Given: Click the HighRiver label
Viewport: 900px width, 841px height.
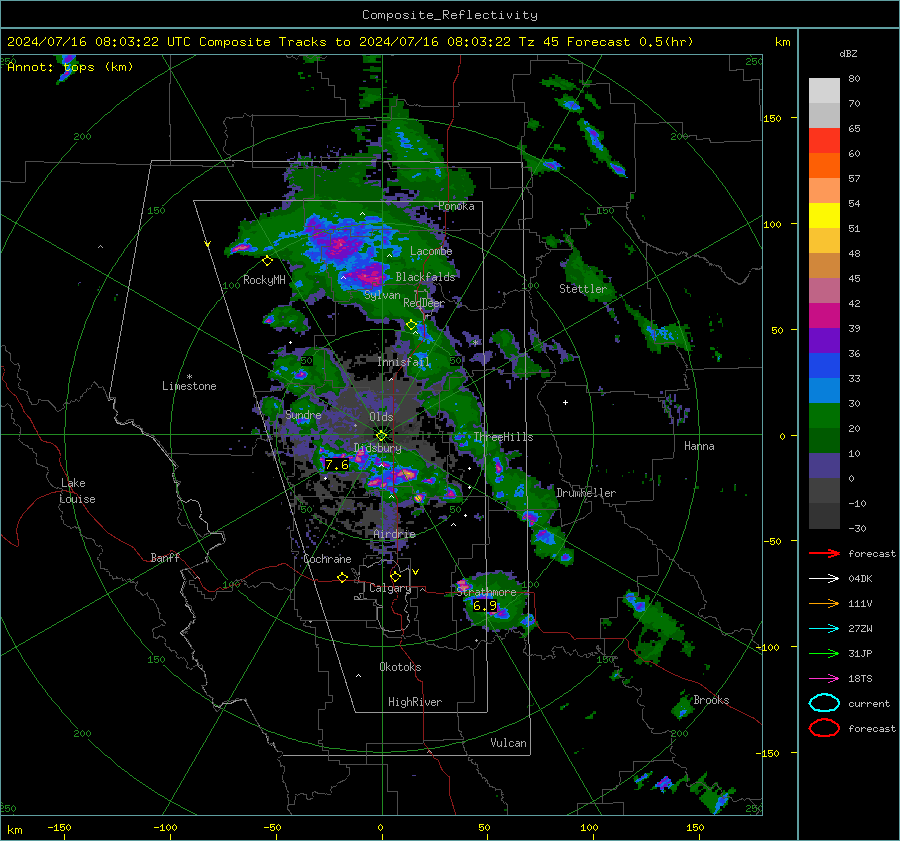Looking at the screenshot, I should (x=415, y=702).
